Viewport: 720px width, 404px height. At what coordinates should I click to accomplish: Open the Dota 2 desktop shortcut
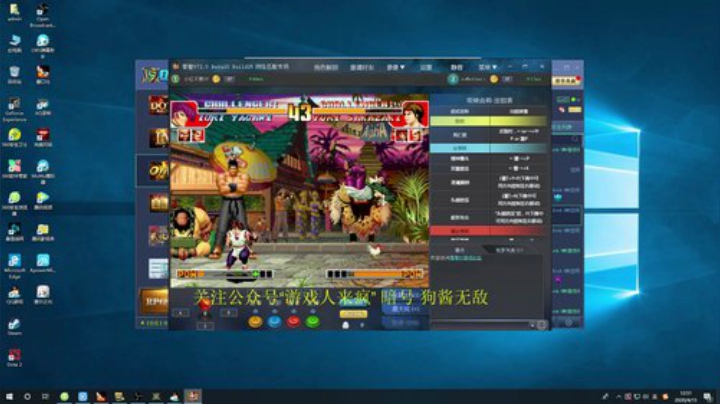click(x=14, y=358)
